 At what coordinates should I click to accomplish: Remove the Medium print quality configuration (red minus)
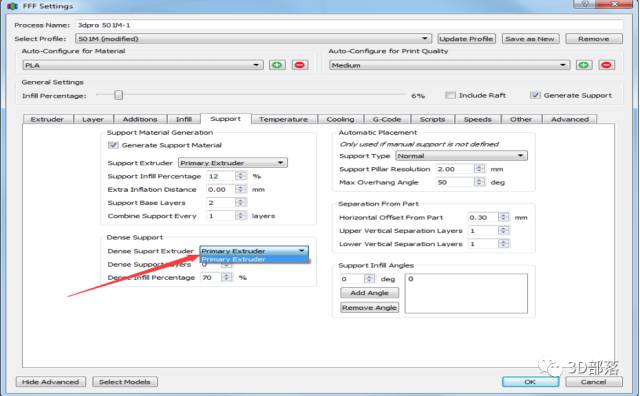(x=606, y=65)
